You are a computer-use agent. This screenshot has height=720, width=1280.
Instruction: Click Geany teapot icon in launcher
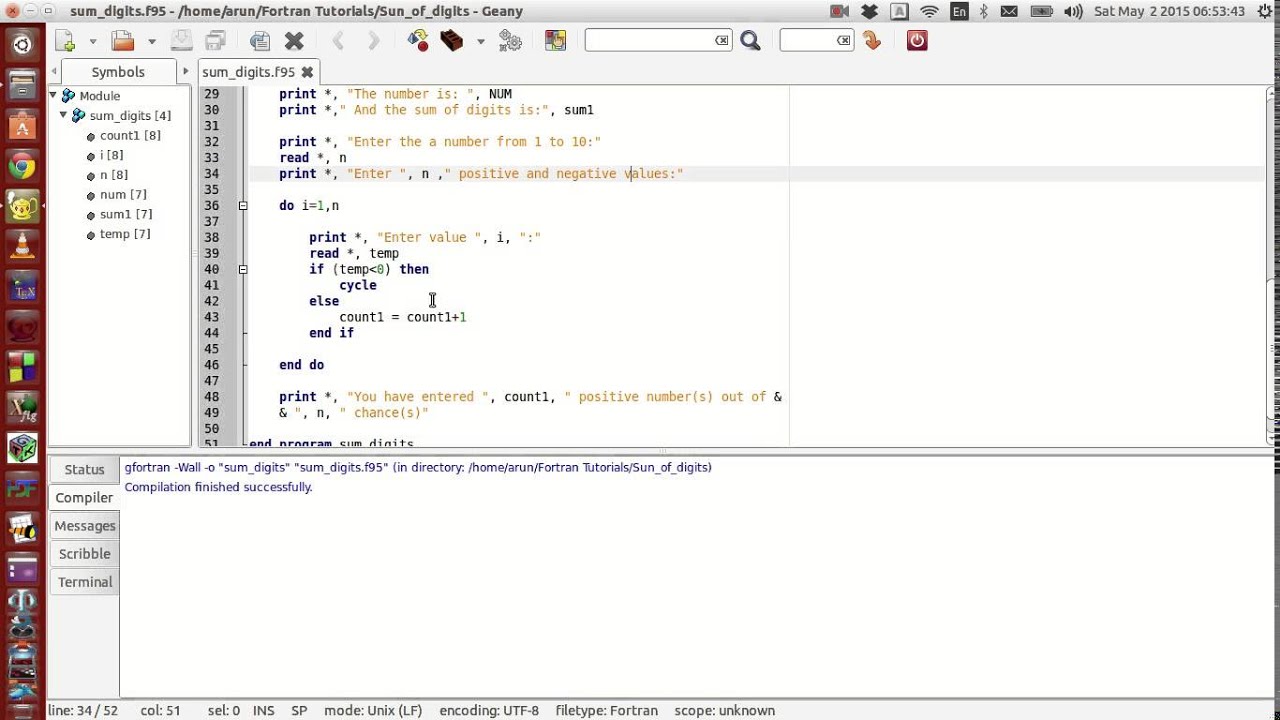[22, 207]
